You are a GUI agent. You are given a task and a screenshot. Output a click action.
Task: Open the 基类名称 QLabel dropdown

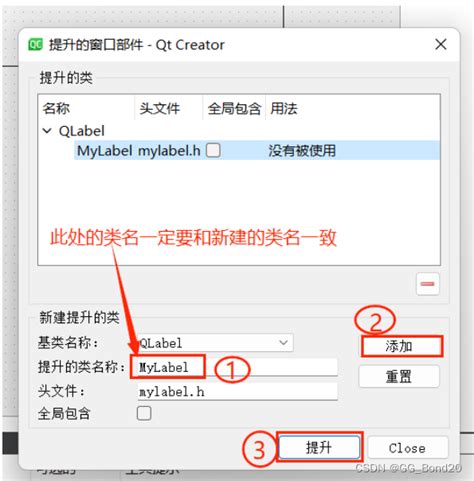[215, 343]
